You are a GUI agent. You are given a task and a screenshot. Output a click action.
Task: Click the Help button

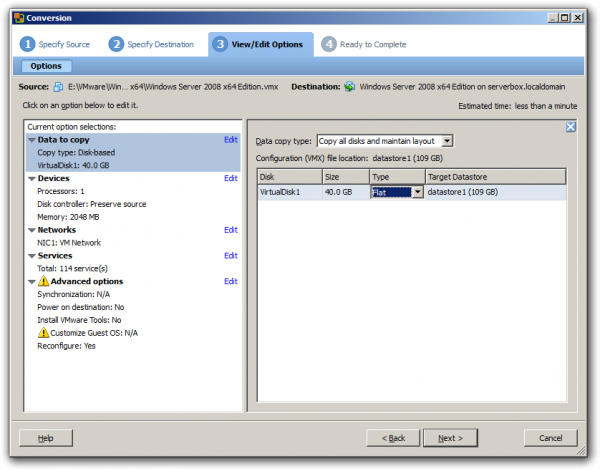pos(46,438)
